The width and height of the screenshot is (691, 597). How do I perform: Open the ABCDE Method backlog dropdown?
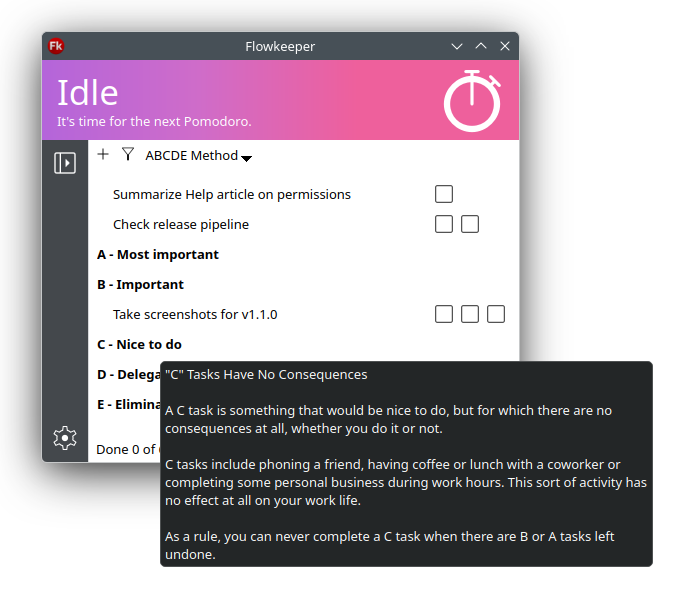pyautogui.click(x=198, y=156)
